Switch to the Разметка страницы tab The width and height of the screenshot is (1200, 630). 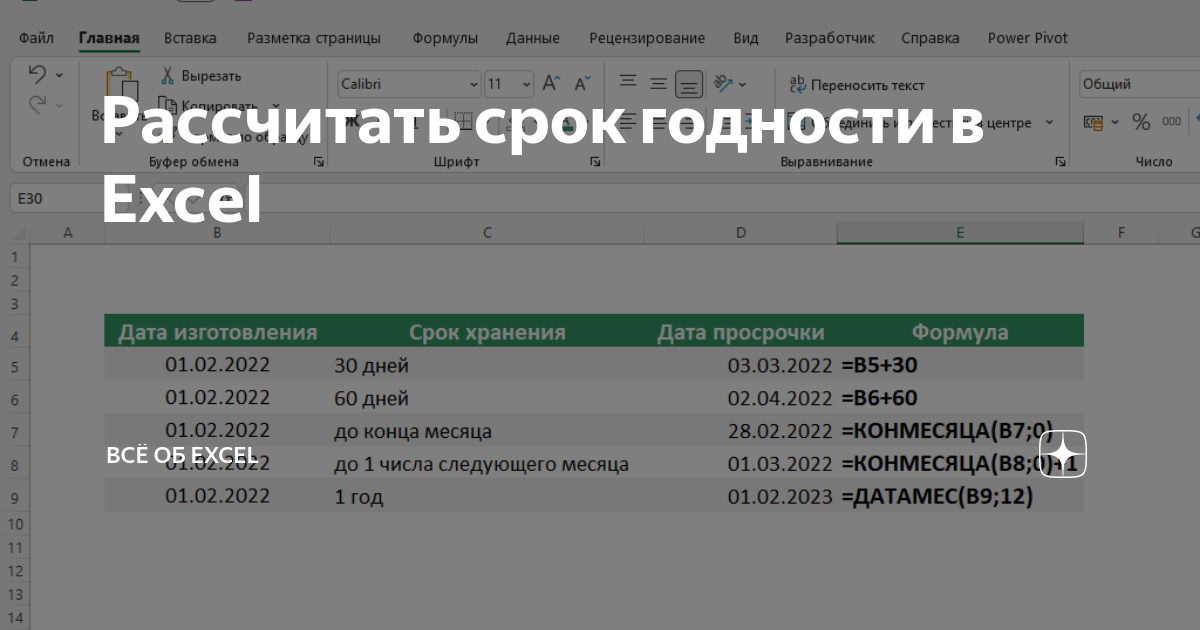pos(314,38)
